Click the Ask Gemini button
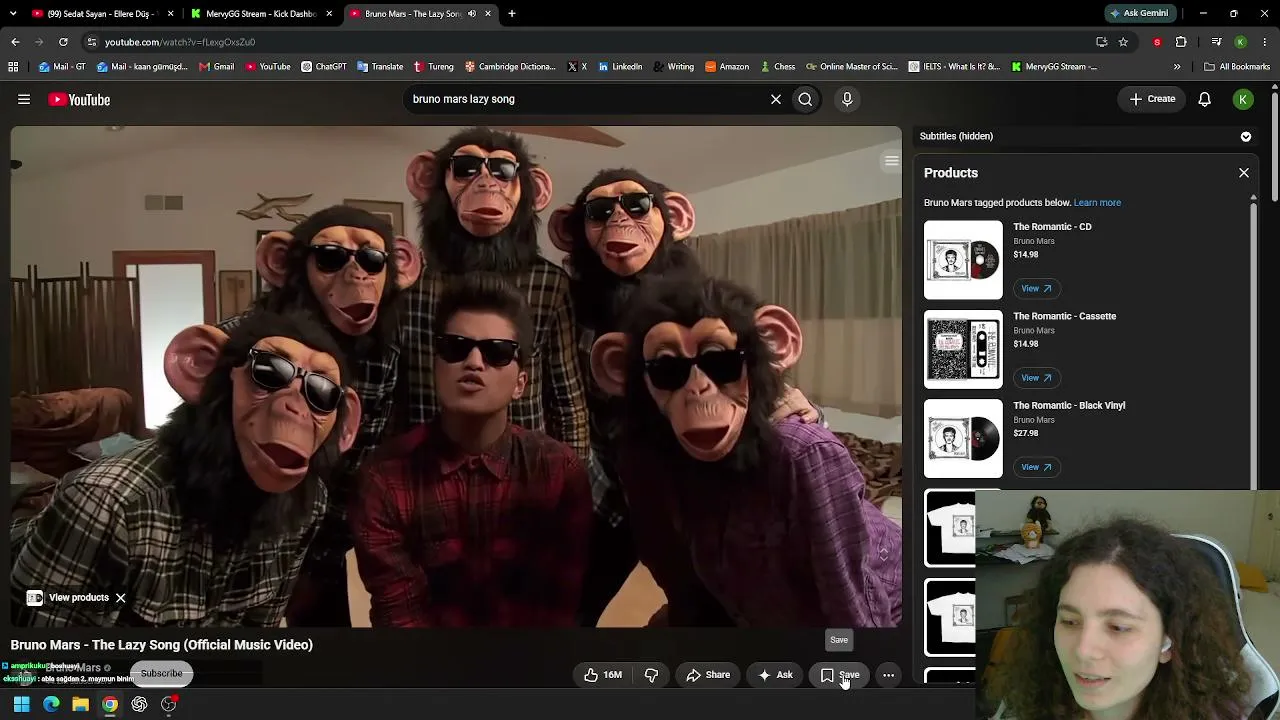This screenshot has width=1280, height=720. point(1139,14)
